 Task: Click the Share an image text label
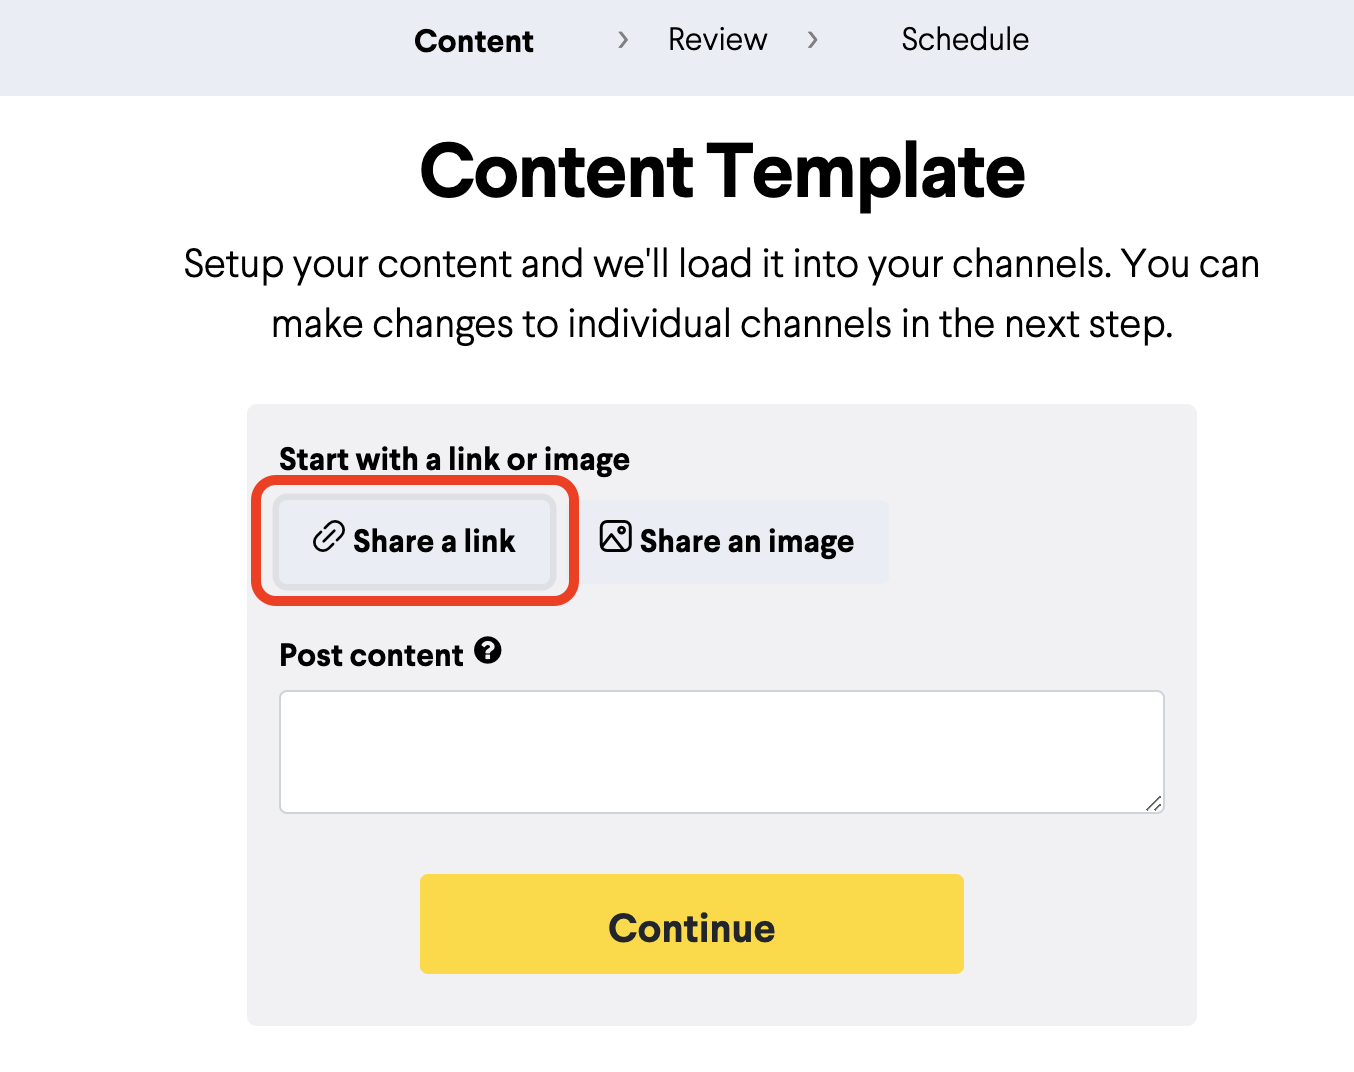point(747,542)
